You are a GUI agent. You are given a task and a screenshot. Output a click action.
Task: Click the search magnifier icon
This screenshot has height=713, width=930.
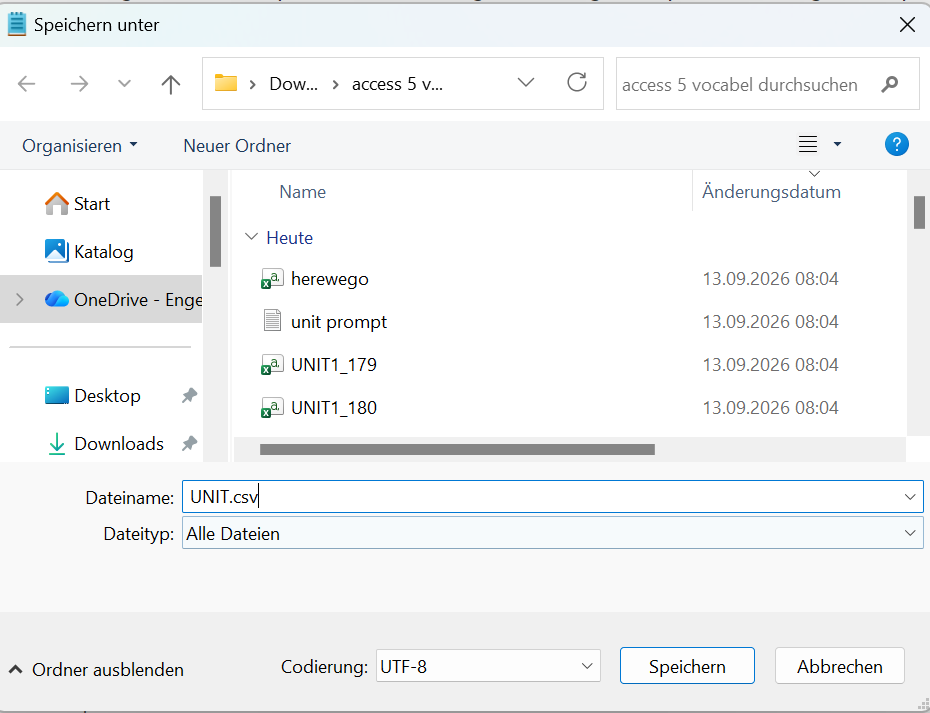point(890,84)
